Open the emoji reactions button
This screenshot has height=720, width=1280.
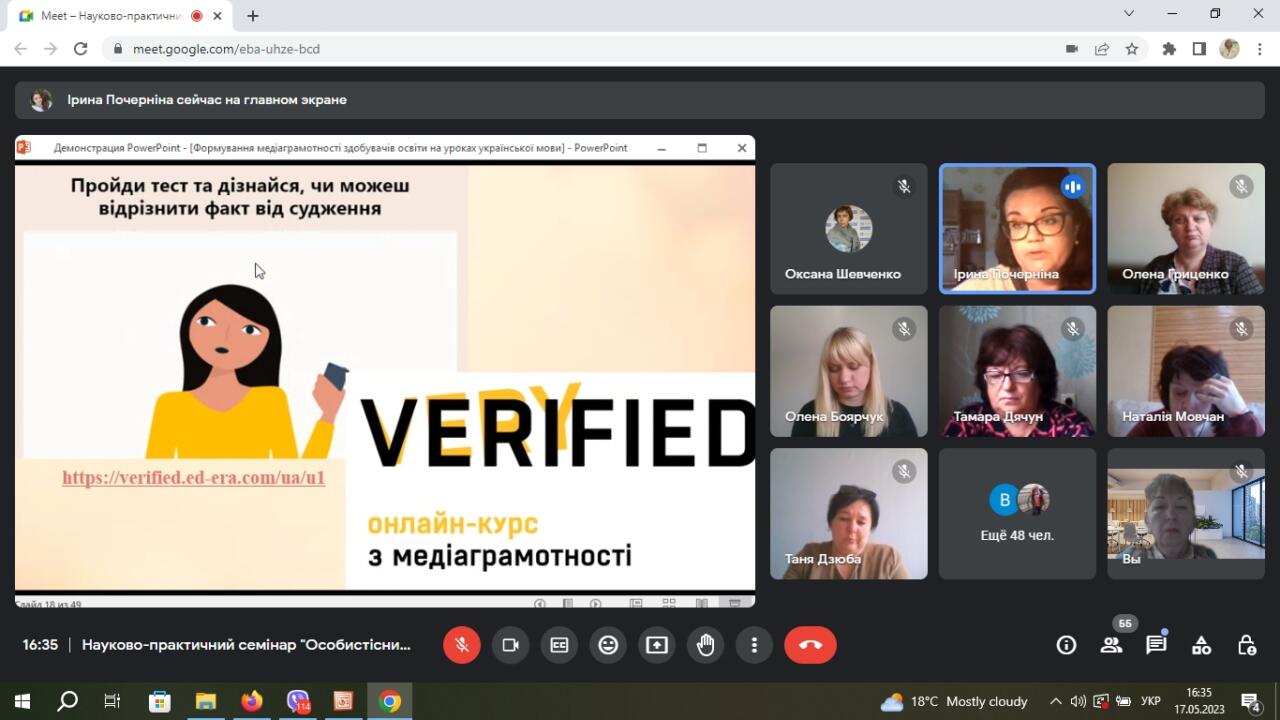[x=608, y=645]
